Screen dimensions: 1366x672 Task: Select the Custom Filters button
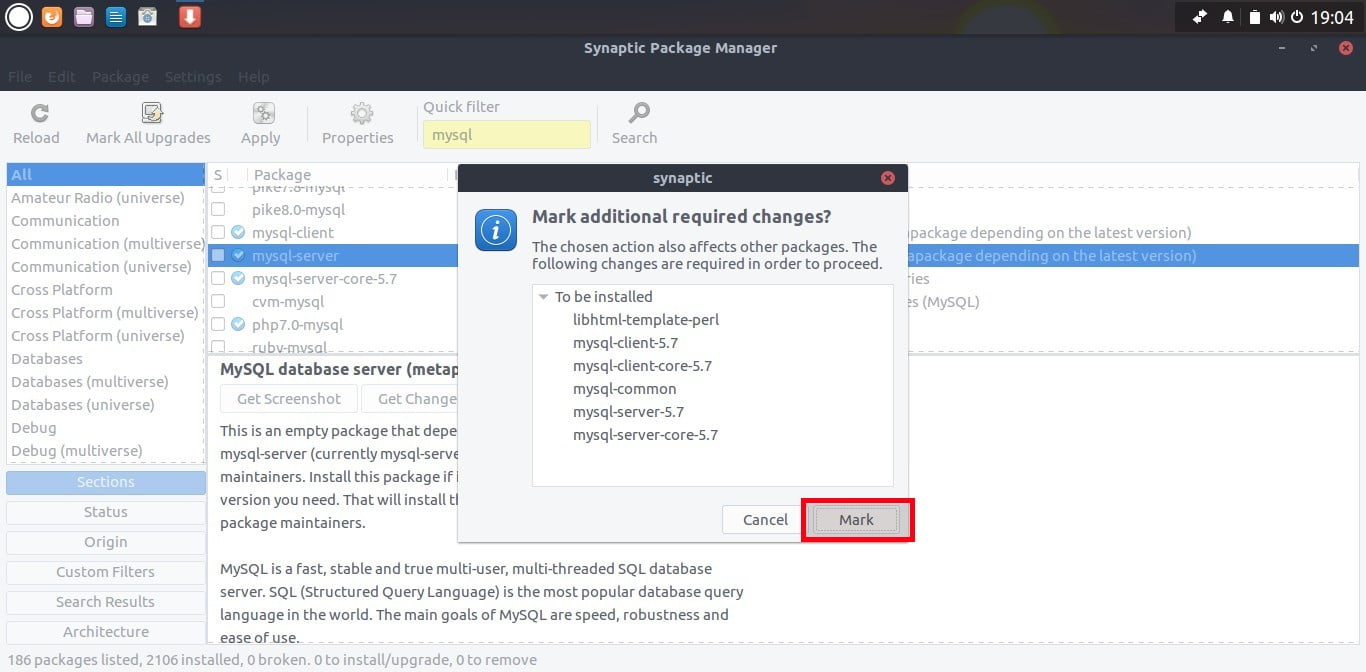(106, 572)
